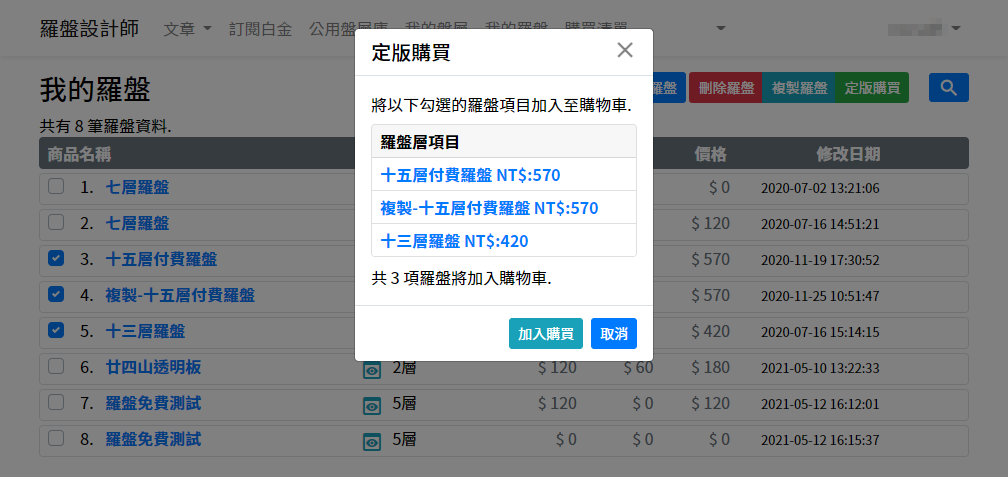This screenshot has width=1008, height=477.
Task: Uncheck the 複製-十五層付費羅盤 checkbox
Action: [56, 294]
